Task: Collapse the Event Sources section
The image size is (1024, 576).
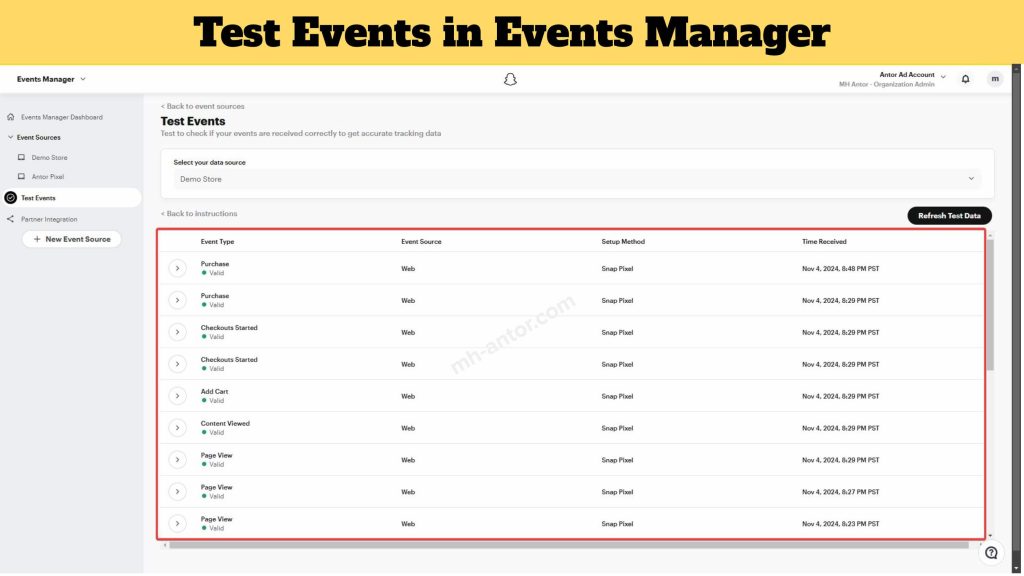Action: pyautogui.click(x=10, y=137)
